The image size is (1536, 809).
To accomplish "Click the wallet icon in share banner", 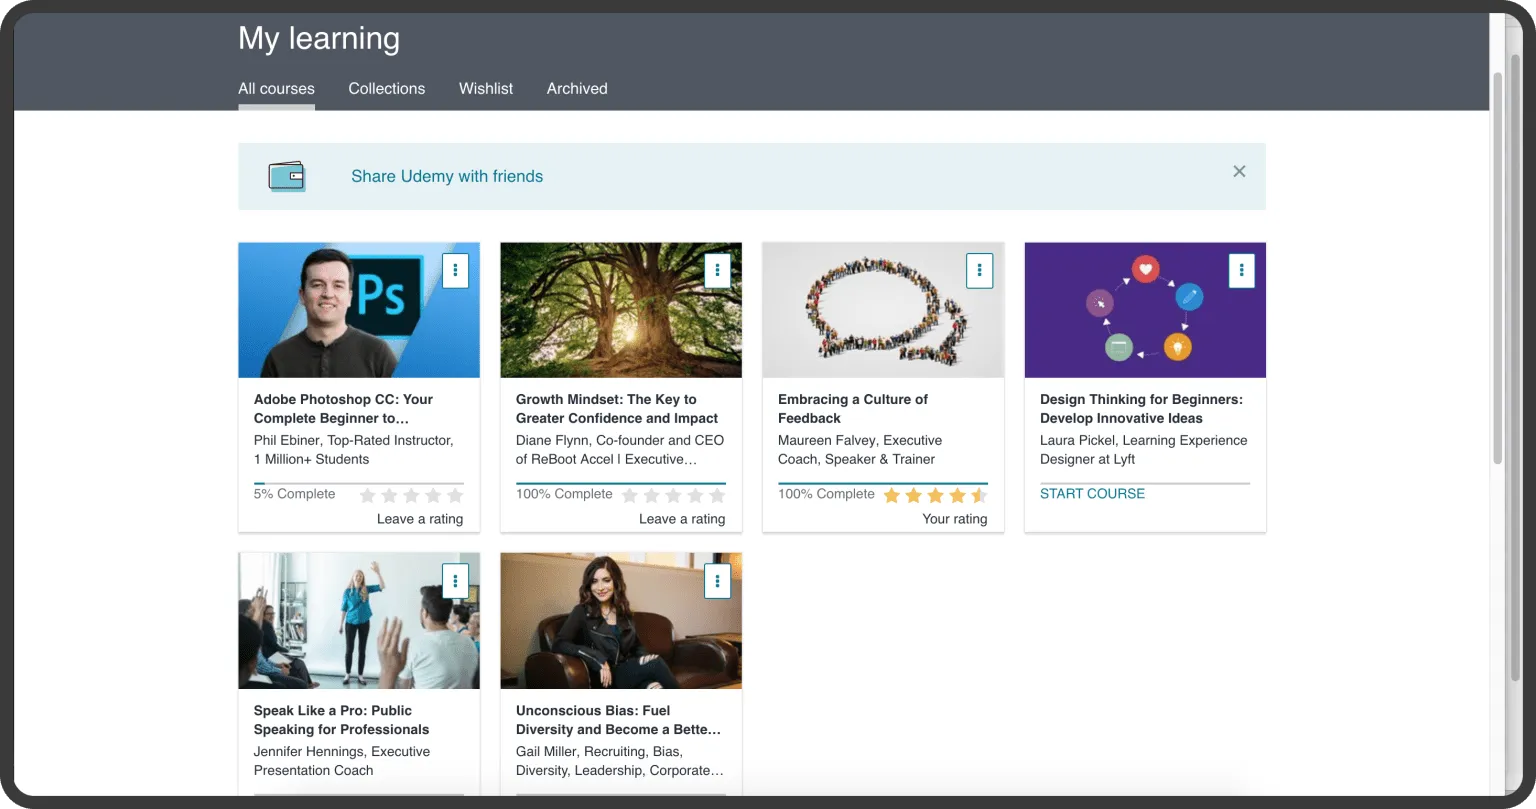I will click(287, 176).
